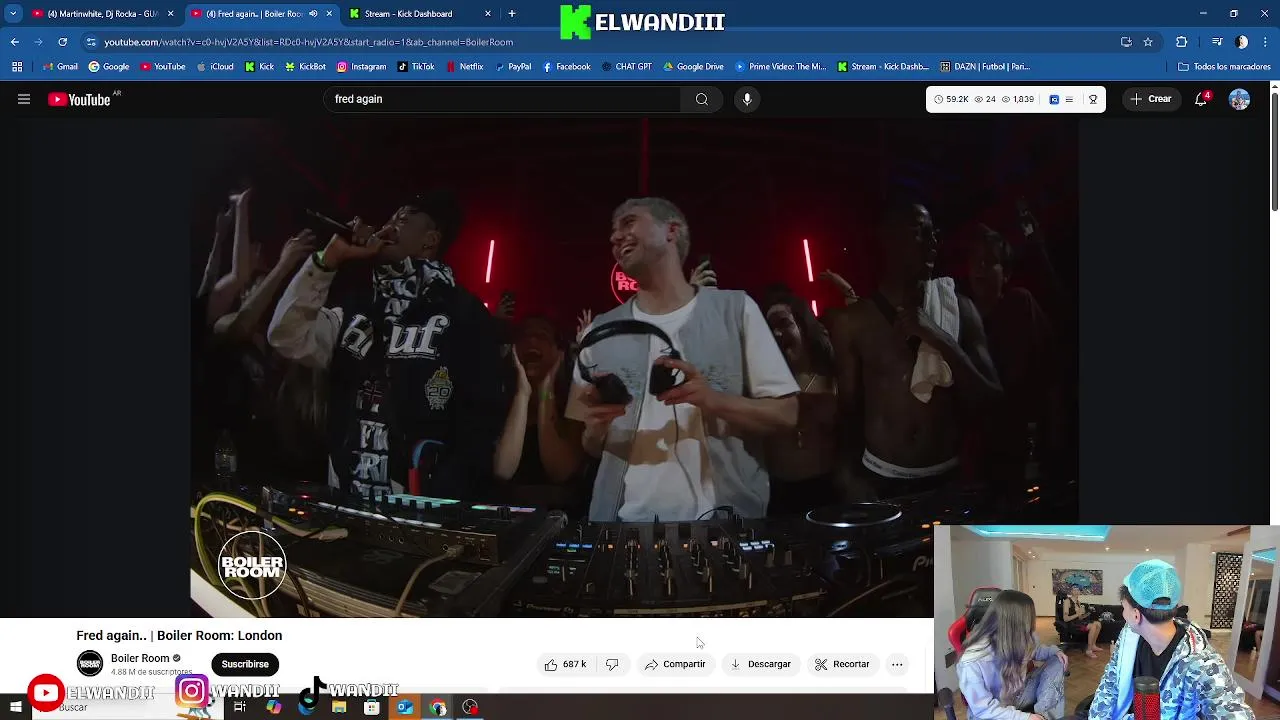Open the PayPal bookmark
This screenshot has height=720, width=1280.
(512, 67)
